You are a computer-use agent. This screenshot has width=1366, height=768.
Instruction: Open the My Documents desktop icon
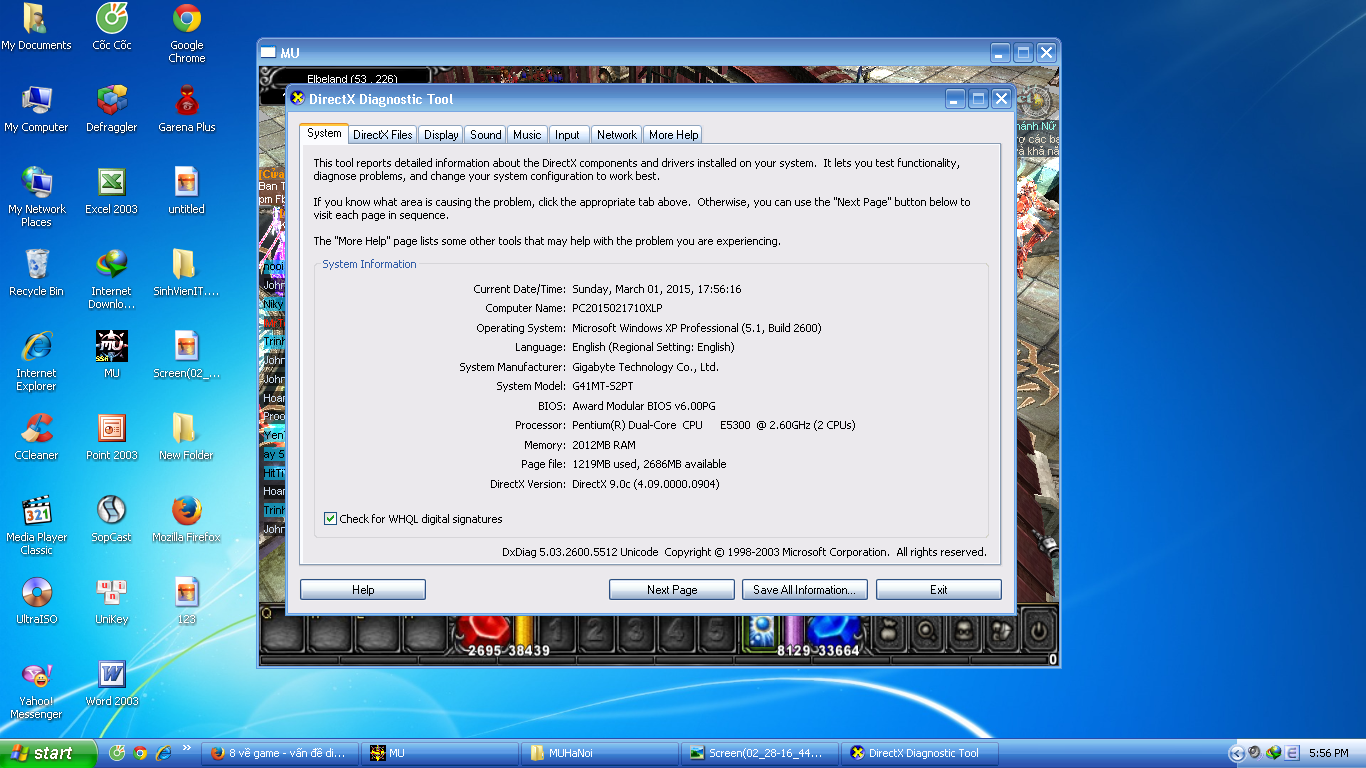pyautogui.click(x=36, y=27)
